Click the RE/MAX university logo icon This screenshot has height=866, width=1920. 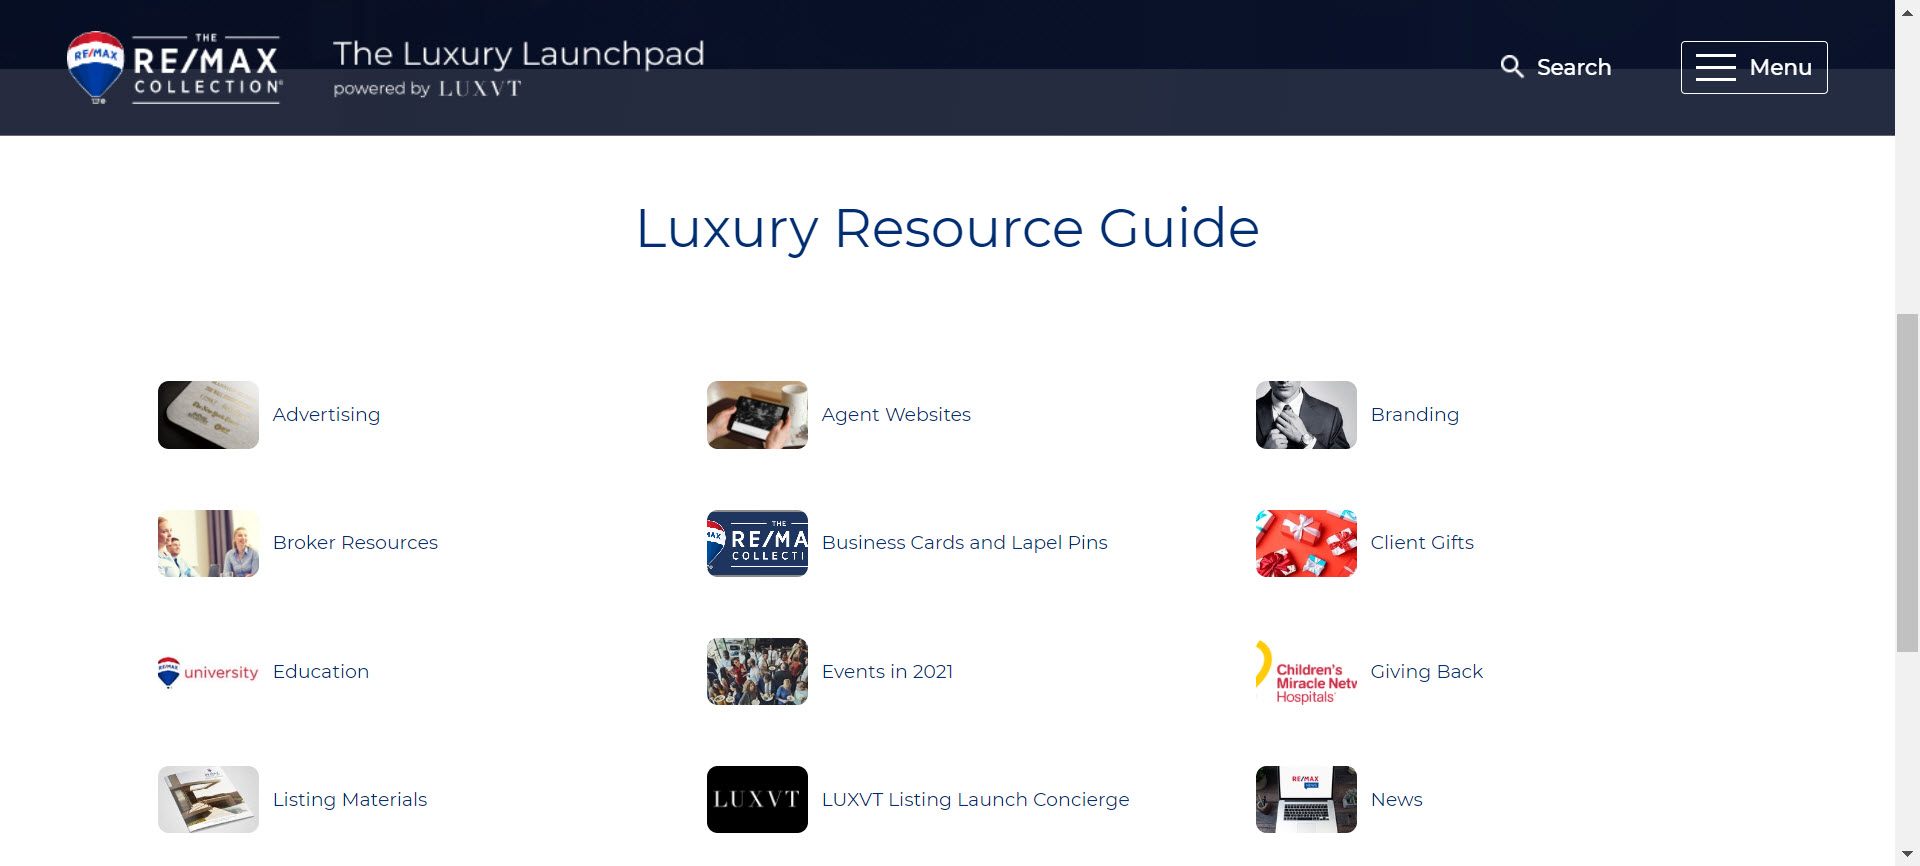point(208,672)
